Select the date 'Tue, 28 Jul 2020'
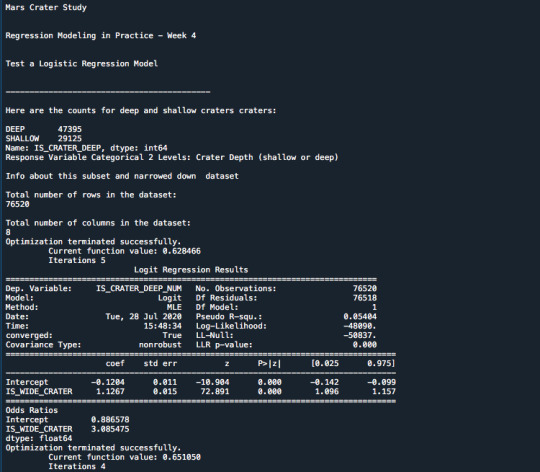 point(144,317)
